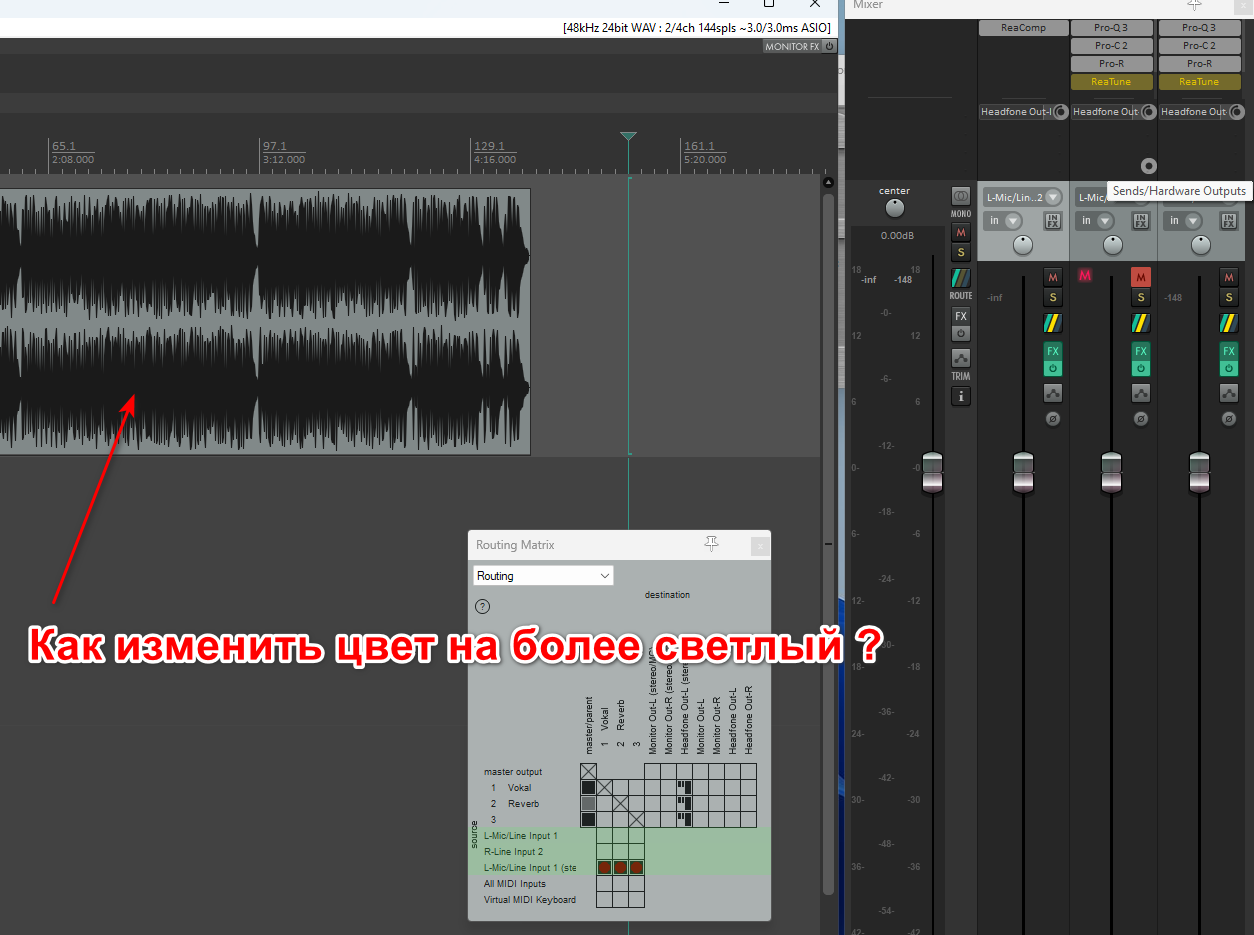Open green FX button on ReaComp strip
This screenshot has height=935, width=1254.
(1052, 351)
